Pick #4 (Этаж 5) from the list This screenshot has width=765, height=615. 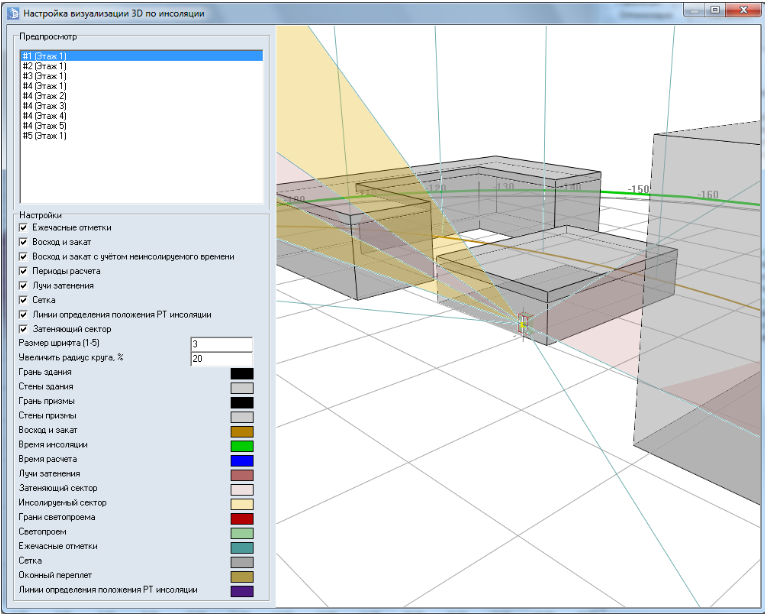click(x=44, y=126)
